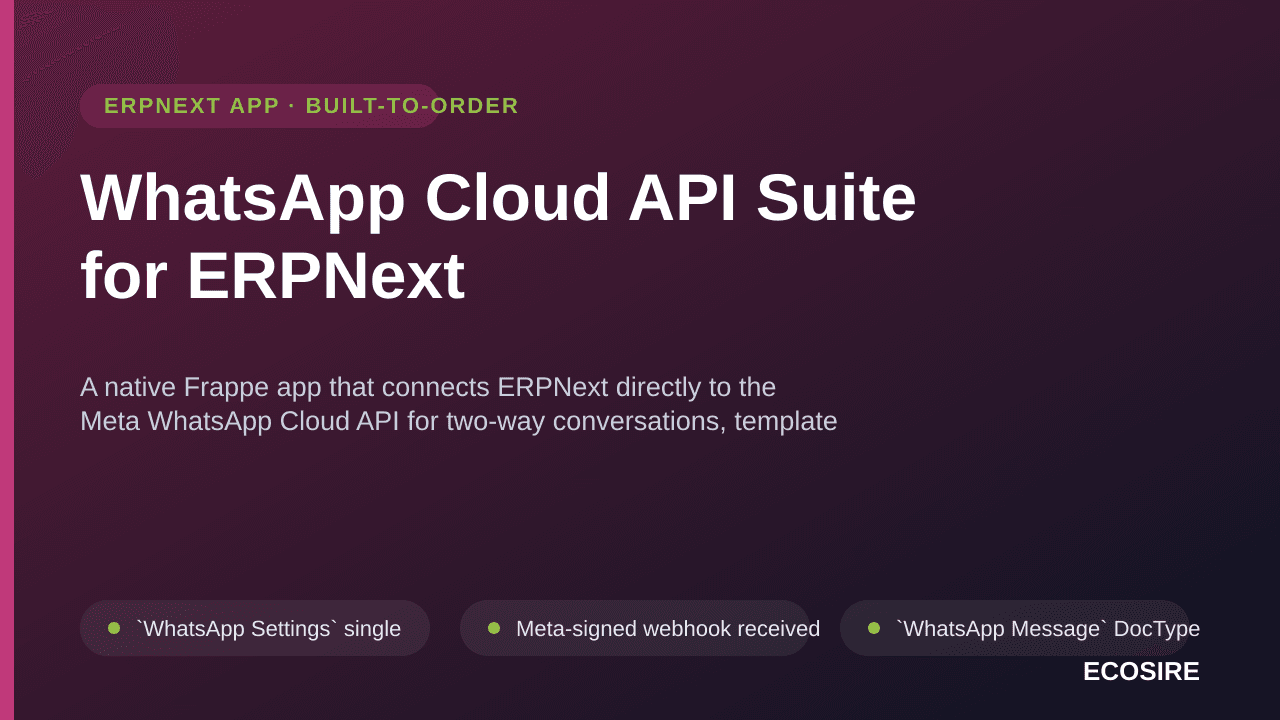Click the 'for ERPNext' title line
The width and height of the screenshot is (1280, 720).
coord(272,275)
